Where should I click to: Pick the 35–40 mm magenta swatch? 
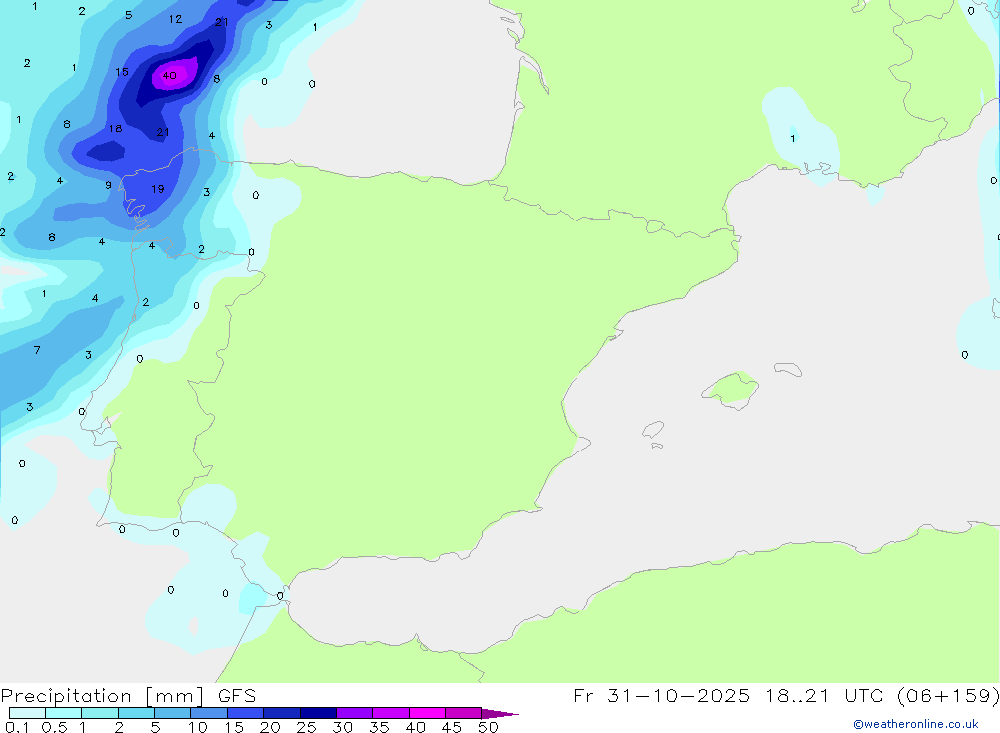[x=391, y=713]
